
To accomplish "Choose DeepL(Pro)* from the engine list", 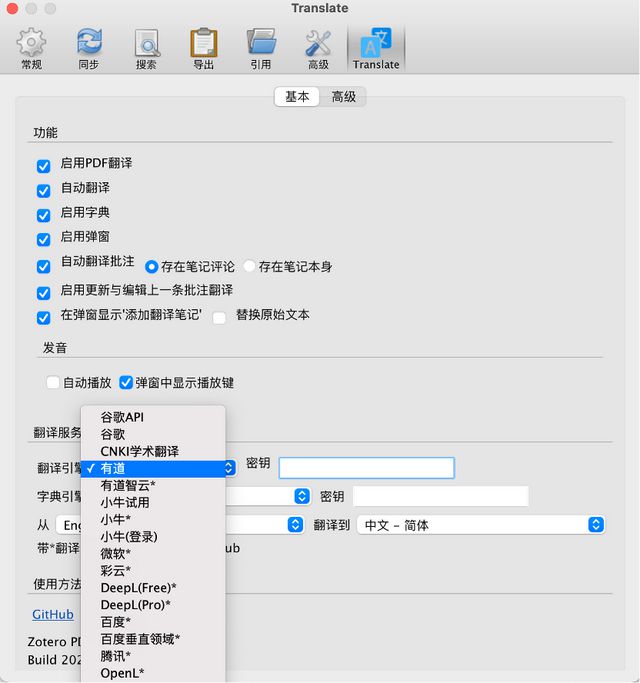I will click(x=153, y=605).
